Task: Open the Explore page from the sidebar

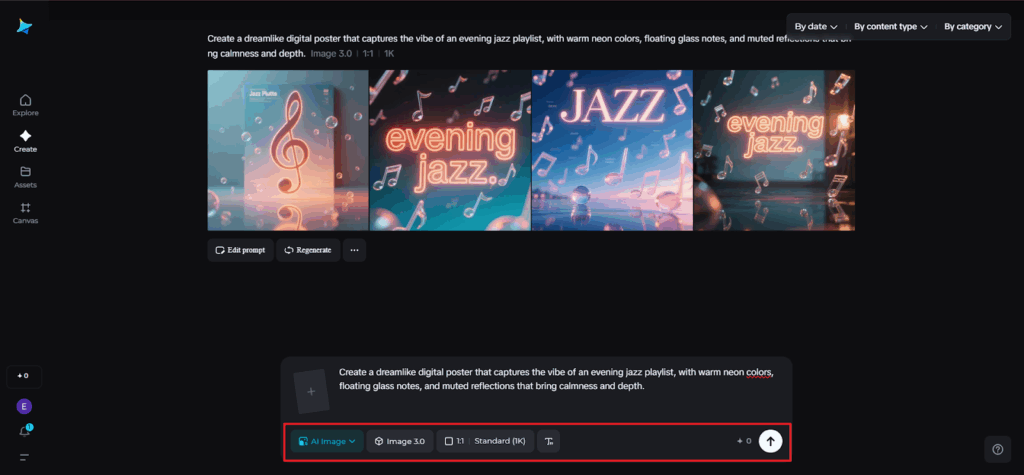Action: pos(25,104)
